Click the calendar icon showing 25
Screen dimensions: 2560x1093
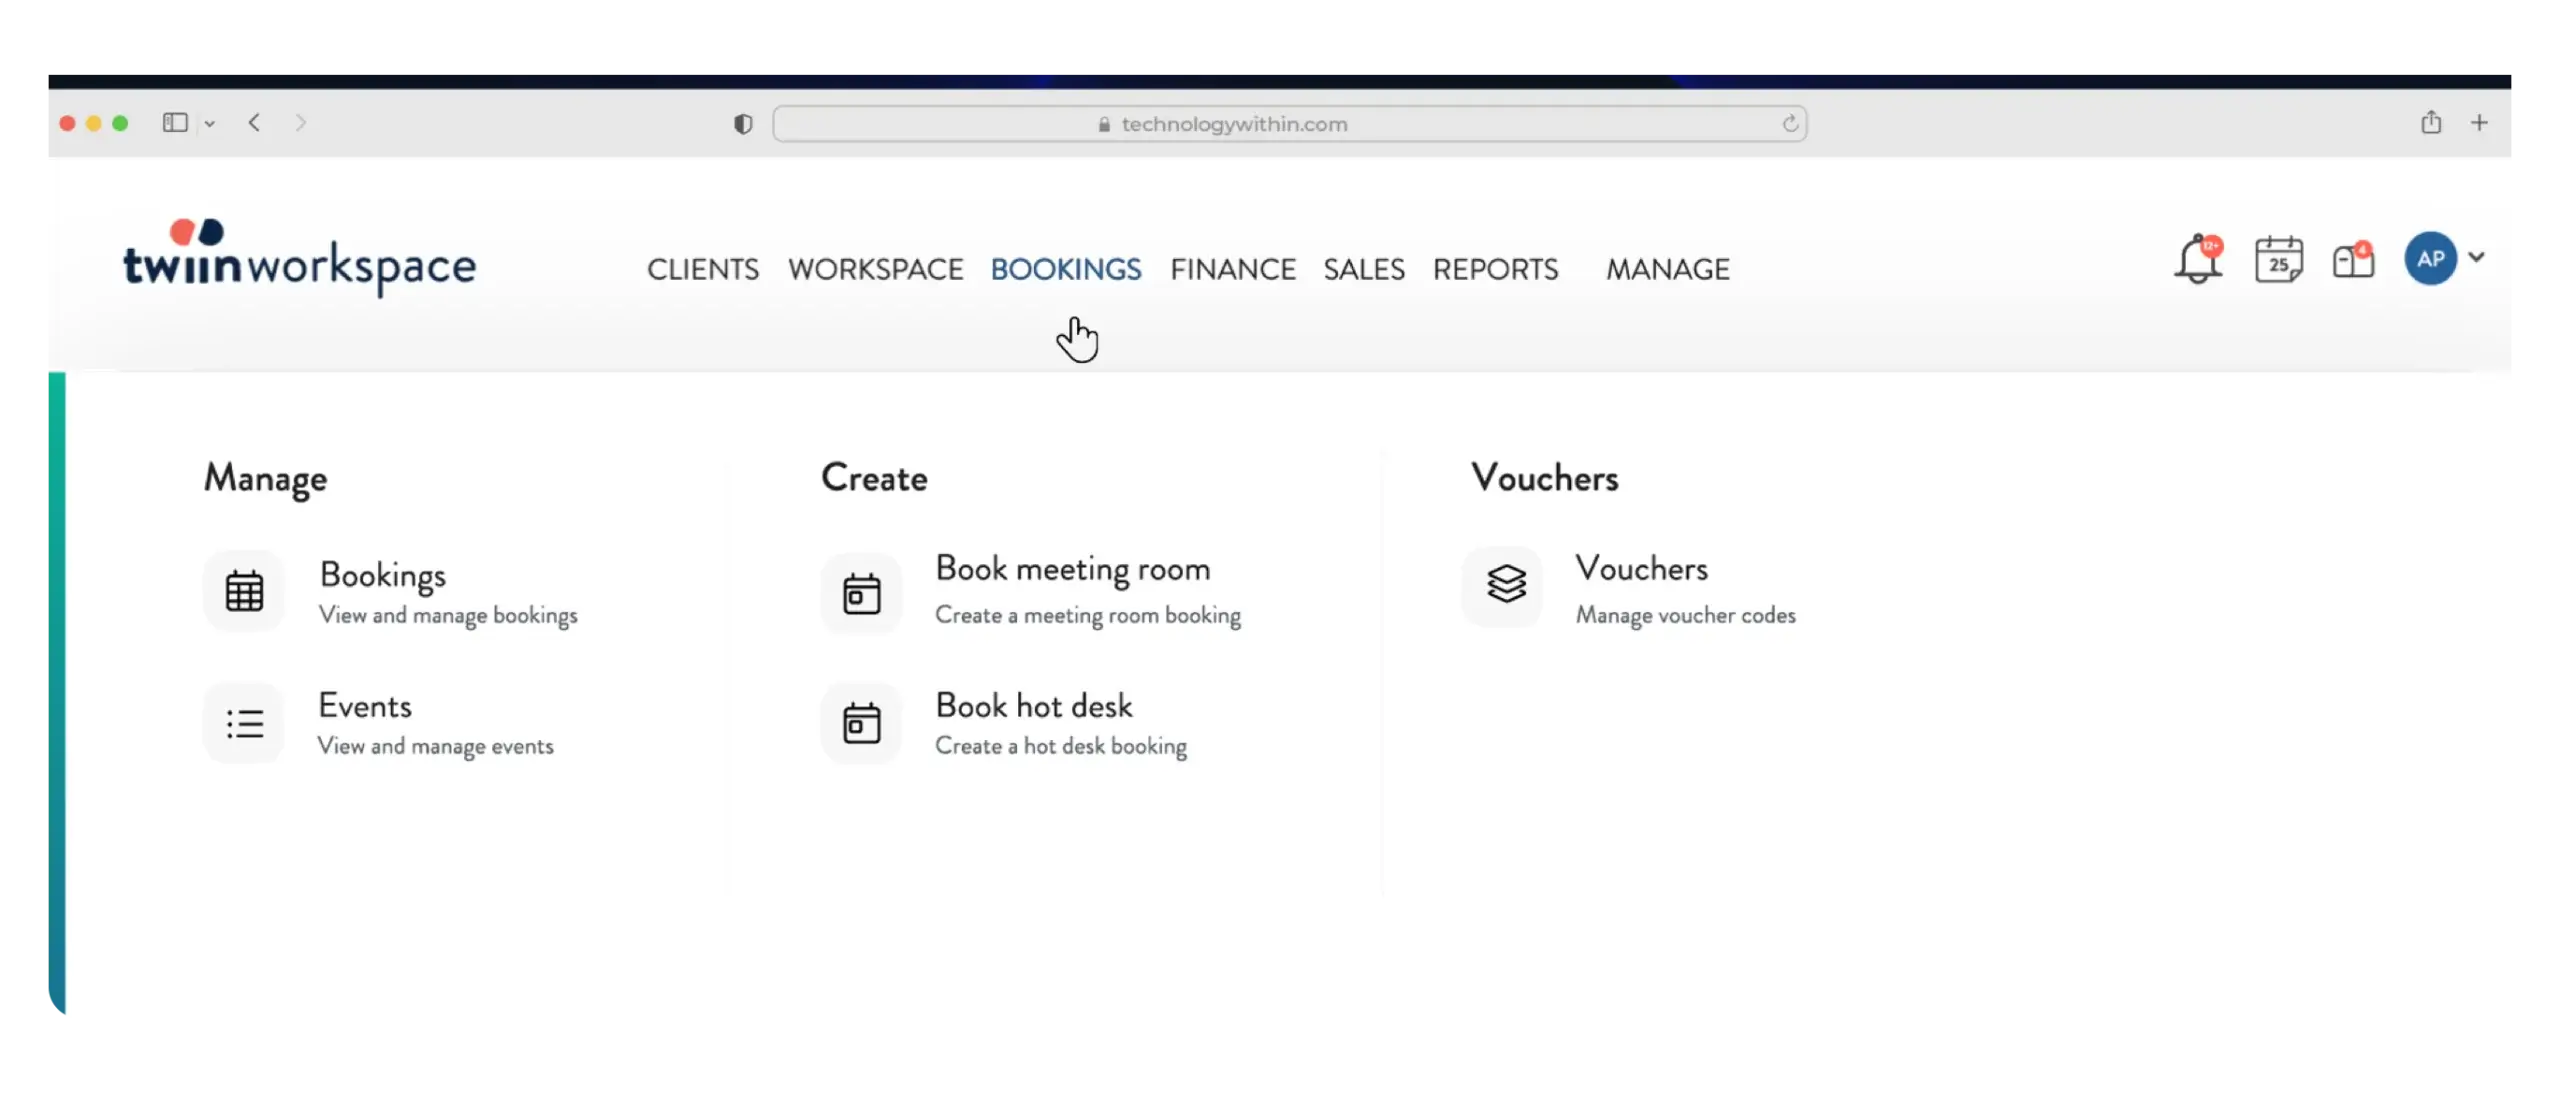tap(2278, 261)
